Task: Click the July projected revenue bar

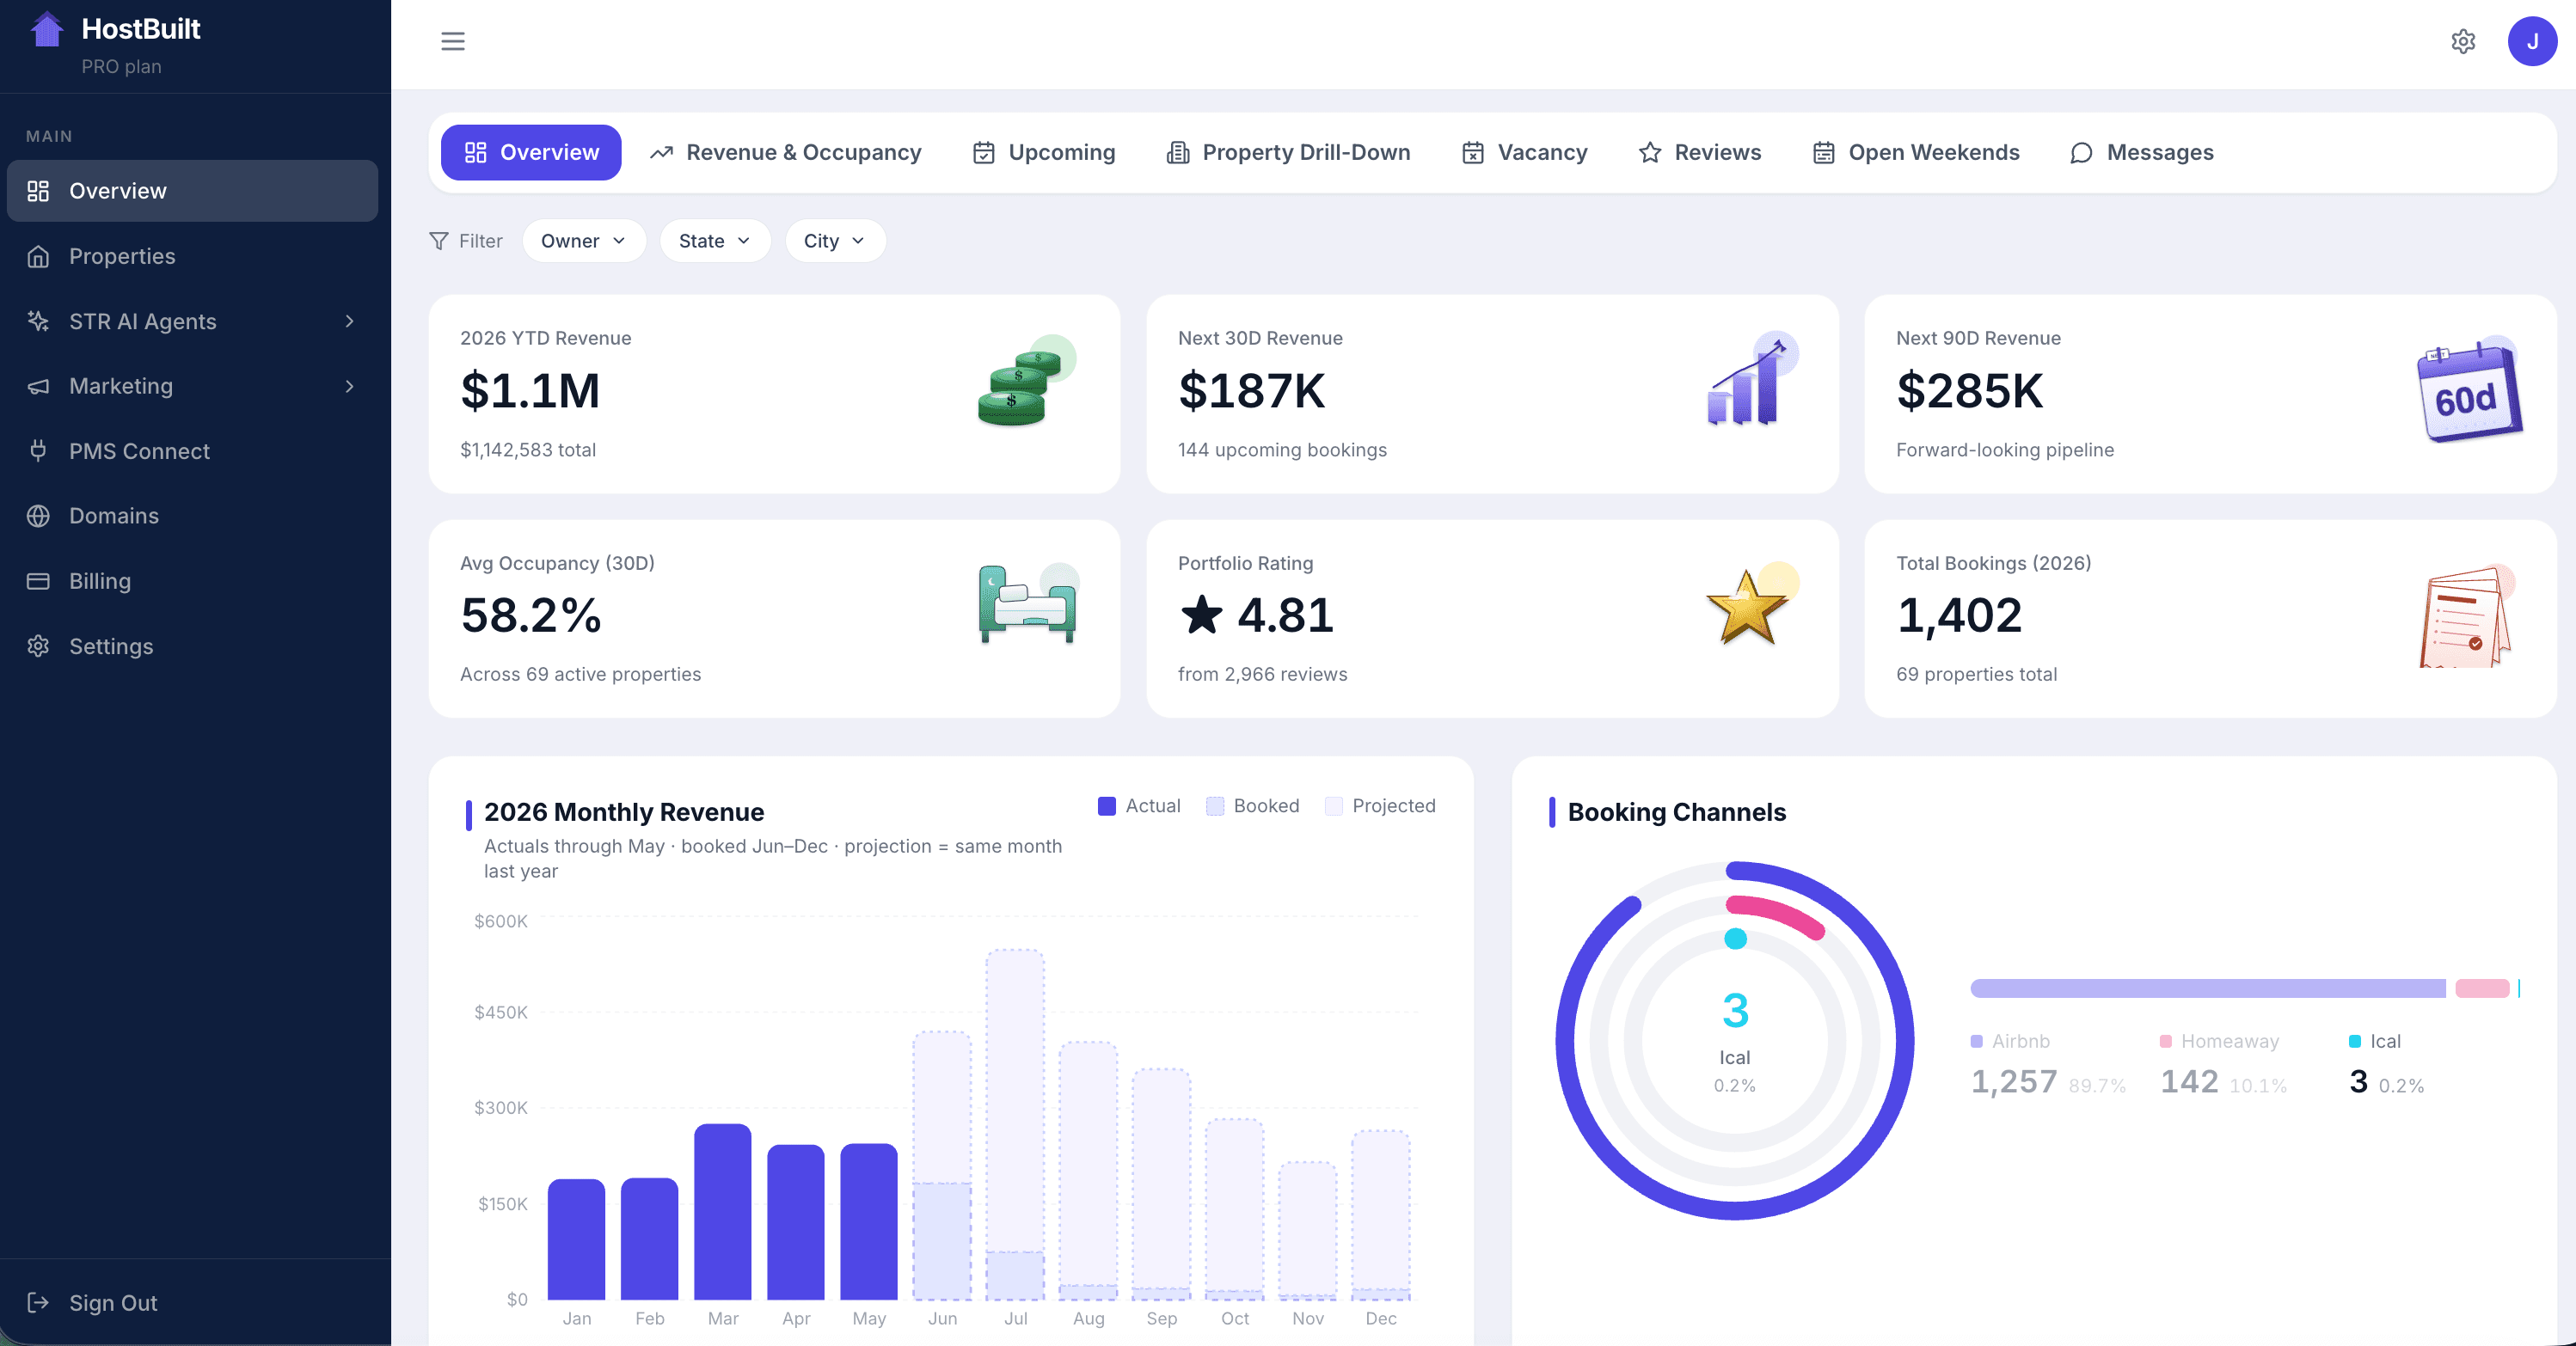Action: pos(1015,1100)
